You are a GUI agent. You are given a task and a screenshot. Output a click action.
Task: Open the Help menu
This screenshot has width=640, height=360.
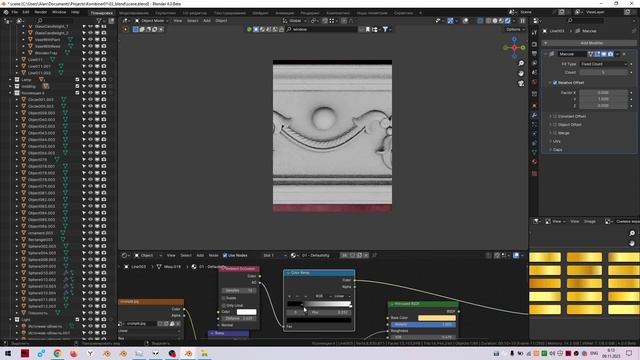point(75,12)
